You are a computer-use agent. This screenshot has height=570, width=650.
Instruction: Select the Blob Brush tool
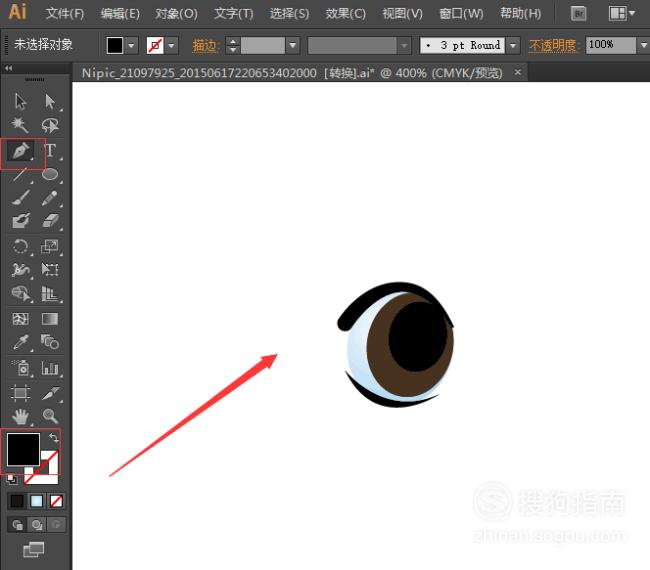20,221
